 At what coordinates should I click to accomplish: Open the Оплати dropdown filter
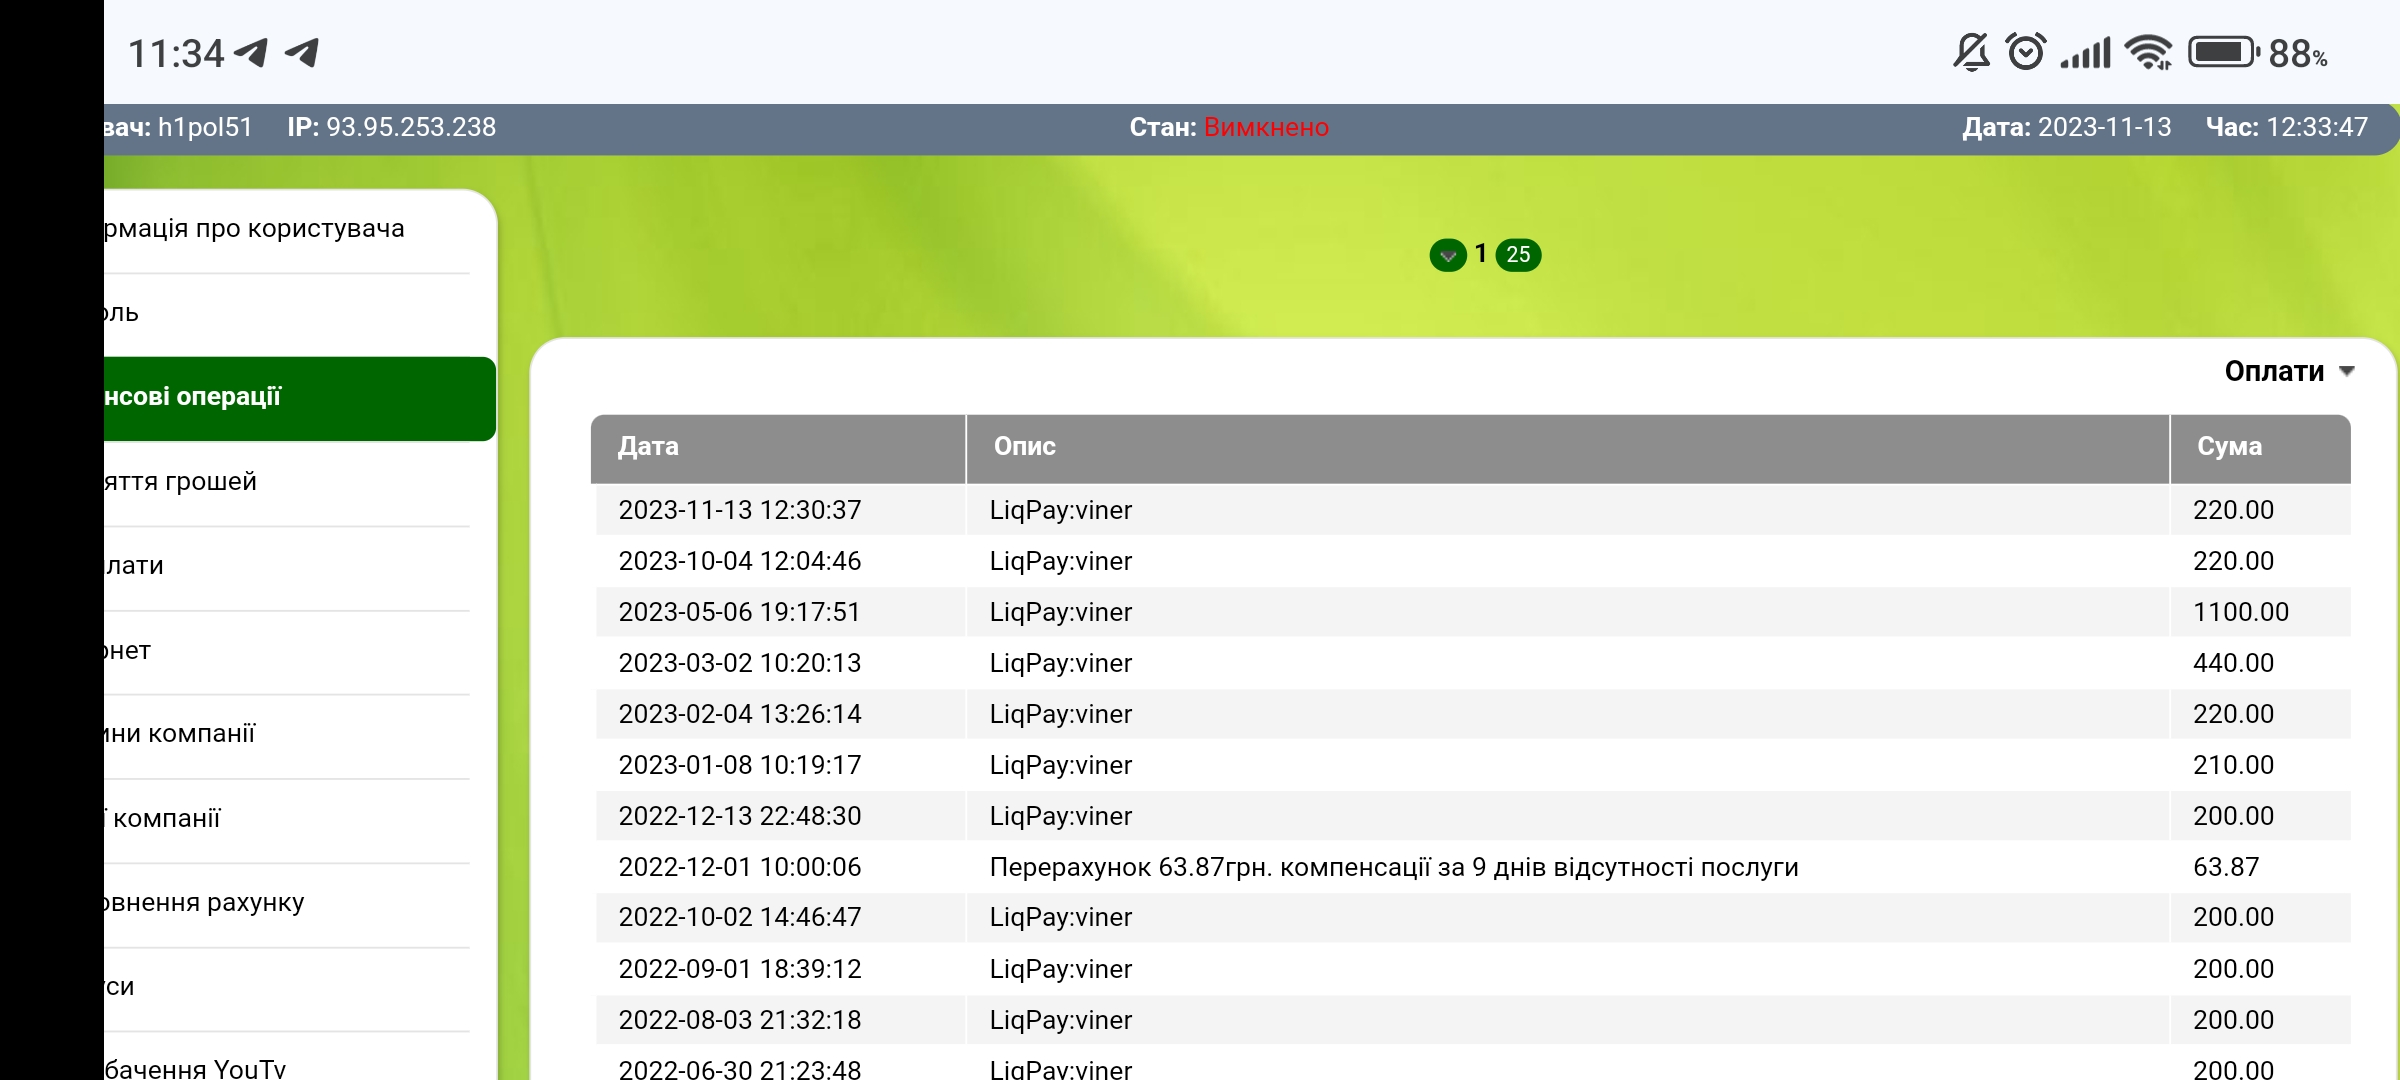(x=2289, y=371)
